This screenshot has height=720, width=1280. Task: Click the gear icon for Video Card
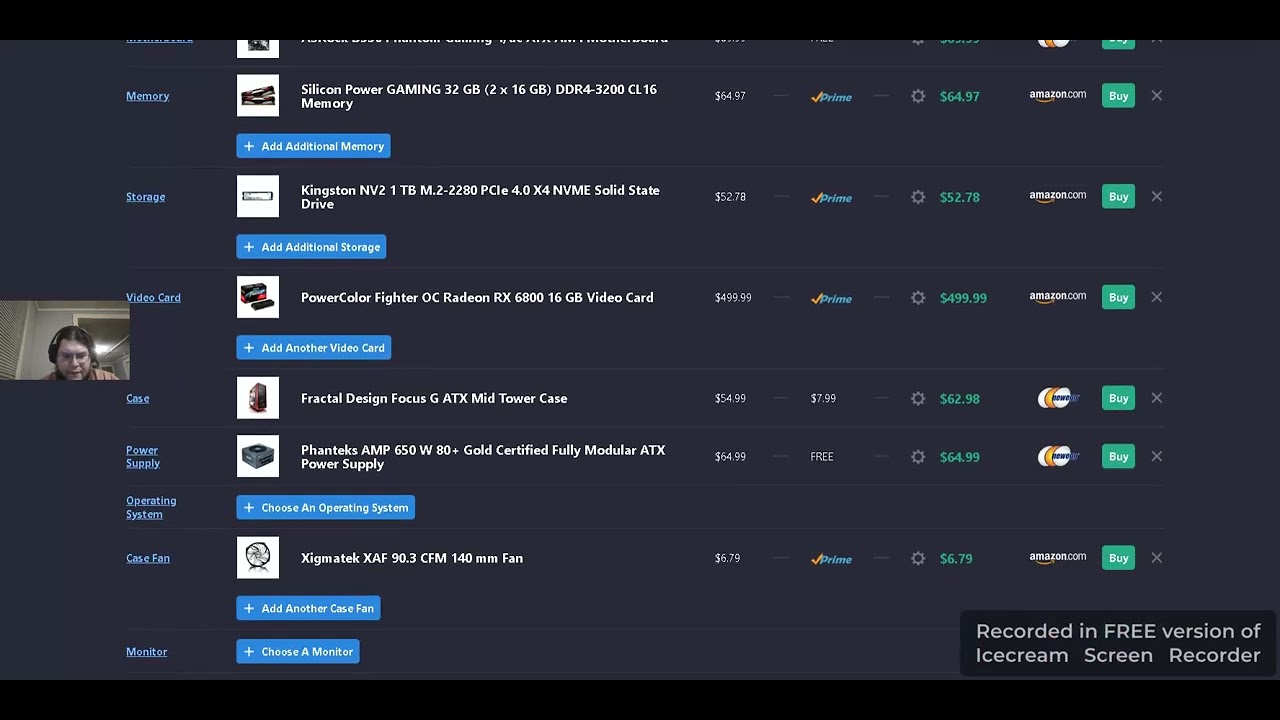[x=918, y=298]
